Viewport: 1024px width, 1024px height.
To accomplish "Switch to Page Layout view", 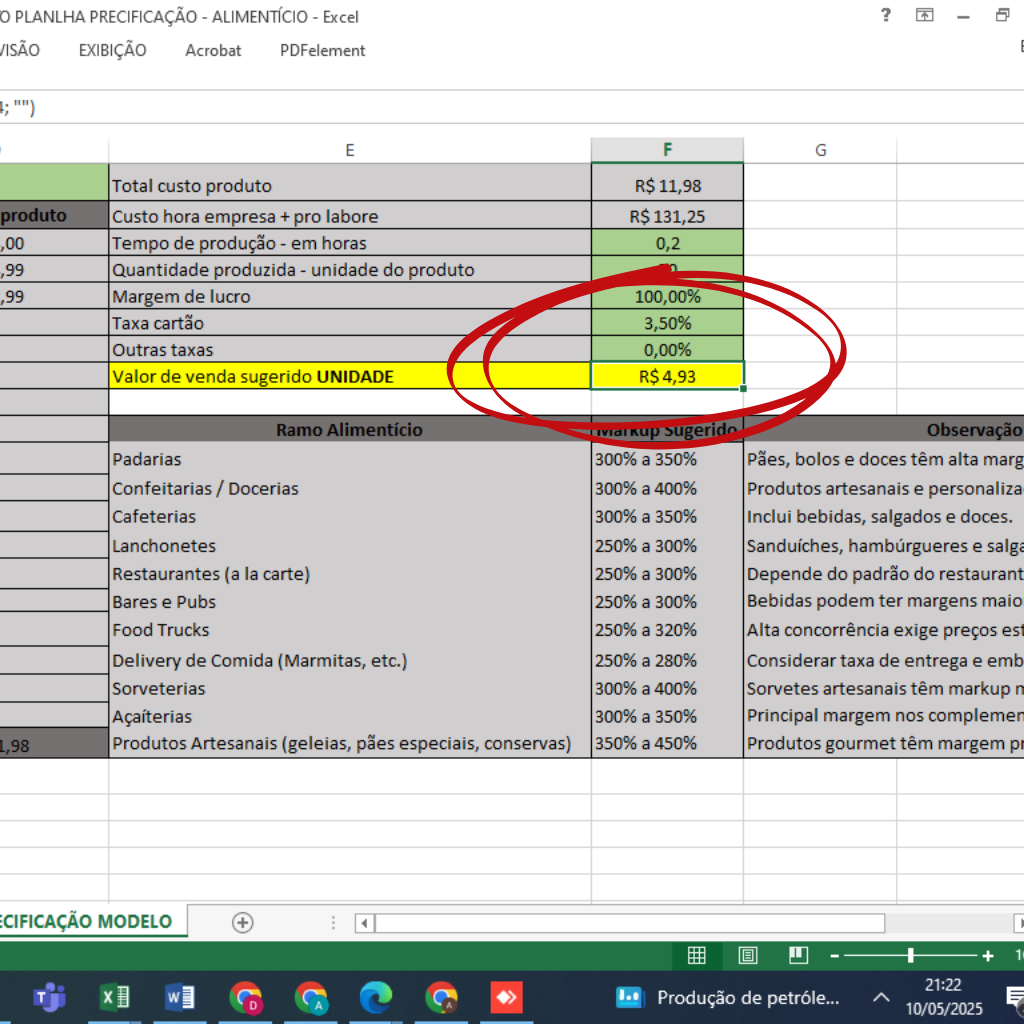I will point(748,955).
